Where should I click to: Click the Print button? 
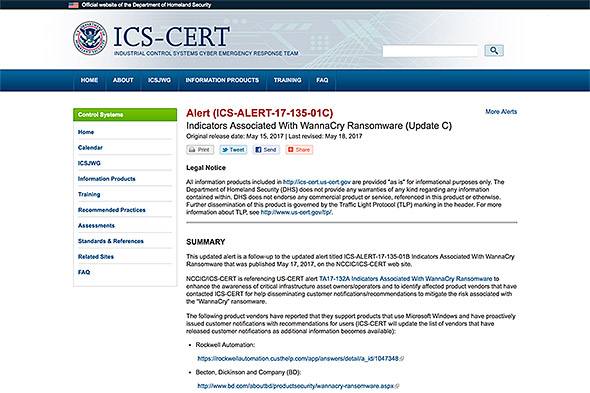tap(200, 150)
